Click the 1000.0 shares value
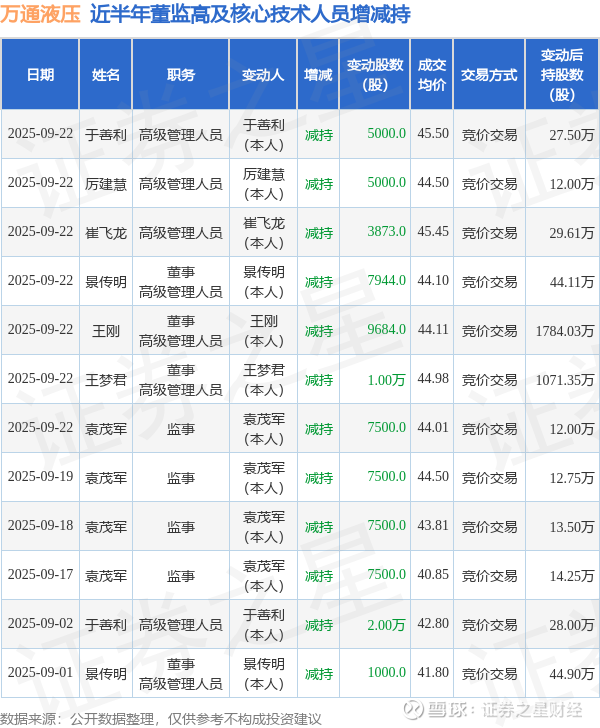 point(386,672)
